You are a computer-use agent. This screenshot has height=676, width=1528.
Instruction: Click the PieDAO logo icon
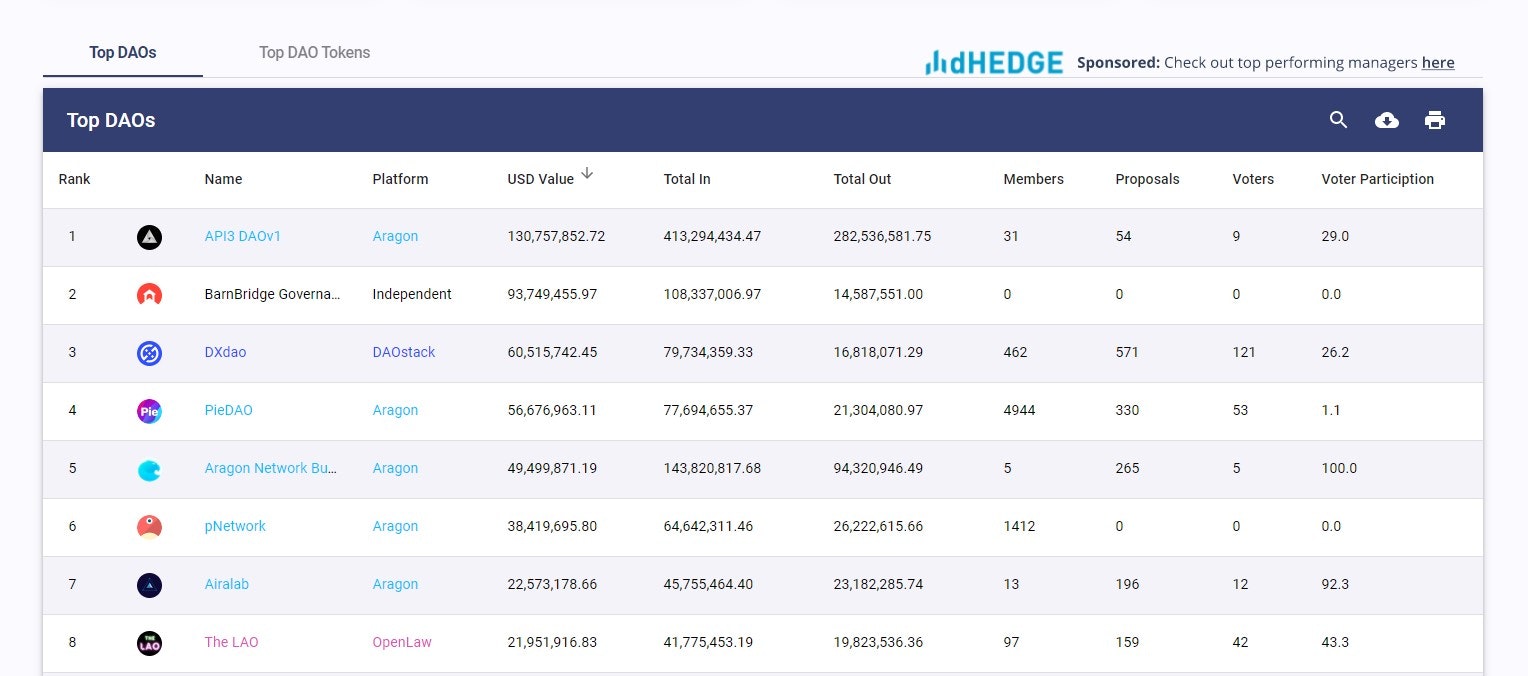pyautogui.click(x=149, y=410)
